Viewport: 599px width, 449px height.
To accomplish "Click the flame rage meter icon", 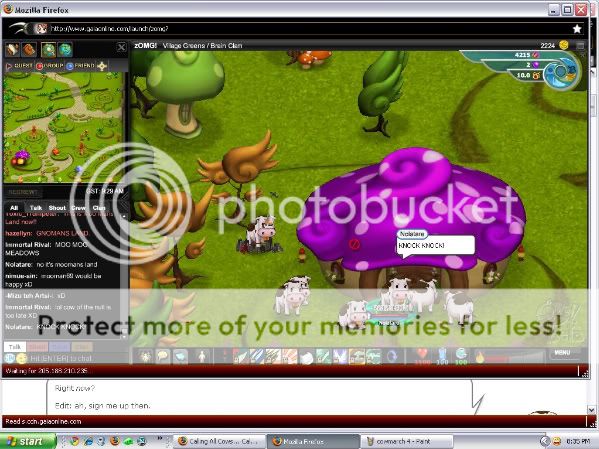I will coord(479,357).
